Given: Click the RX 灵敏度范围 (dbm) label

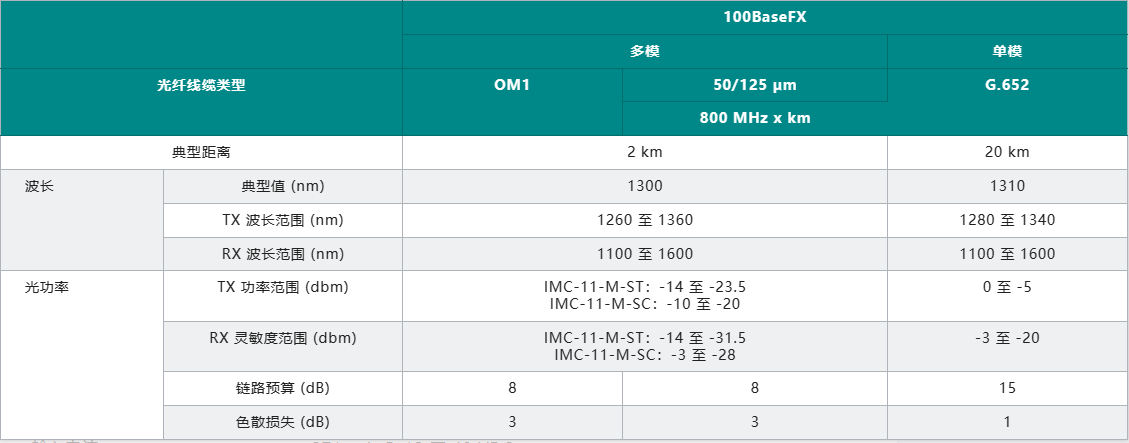Looking at the screenshot, I should [x=282, y=338].
